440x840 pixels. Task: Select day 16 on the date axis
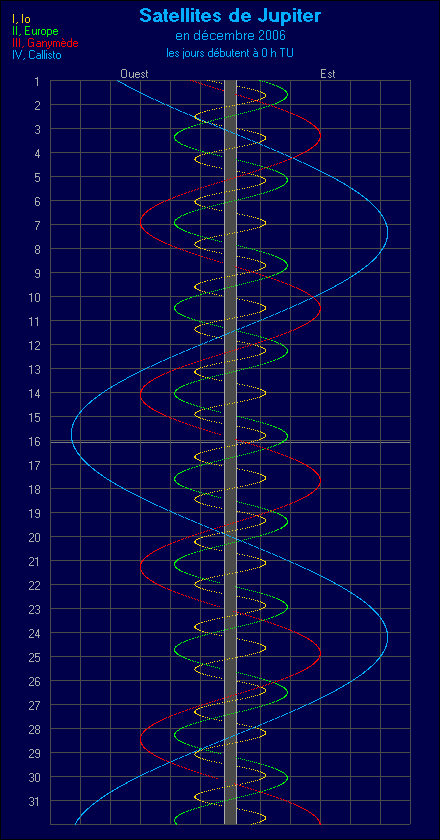click(x=35, y=441)
